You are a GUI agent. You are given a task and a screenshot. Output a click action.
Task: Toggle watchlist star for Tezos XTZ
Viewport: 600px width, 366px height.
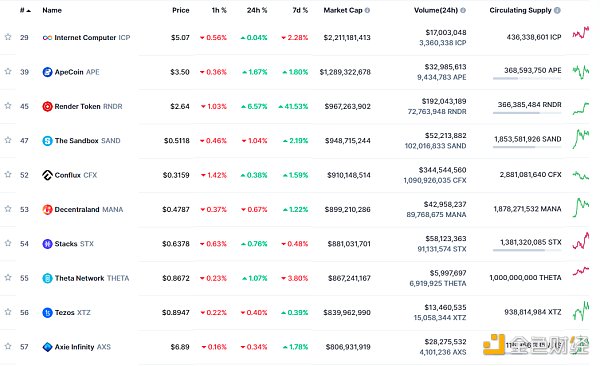pyautogui.click(x=8, y=312)
